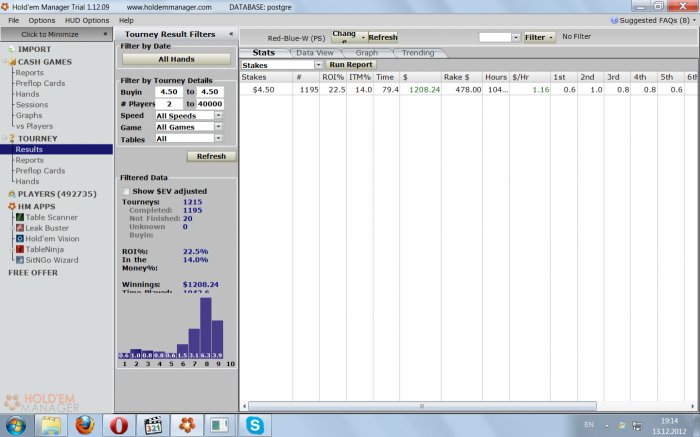This screenshot has height=437, width=700.
Task: Click the All Hands date filter button
Action: [176, 60]
